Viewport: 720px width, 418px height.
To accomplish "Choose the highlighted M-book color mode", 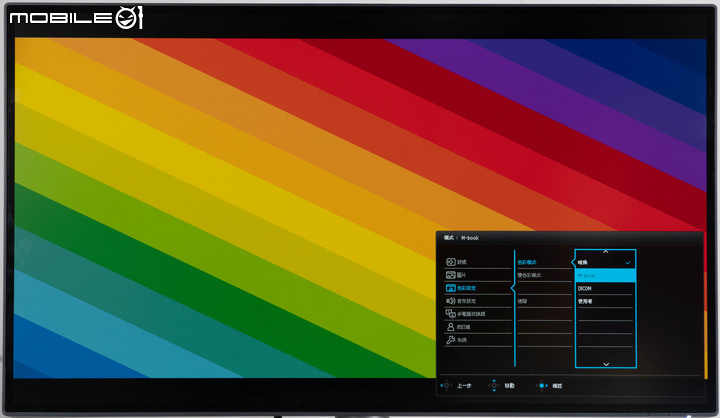I will pyautogui.click(x=605, y=276).
